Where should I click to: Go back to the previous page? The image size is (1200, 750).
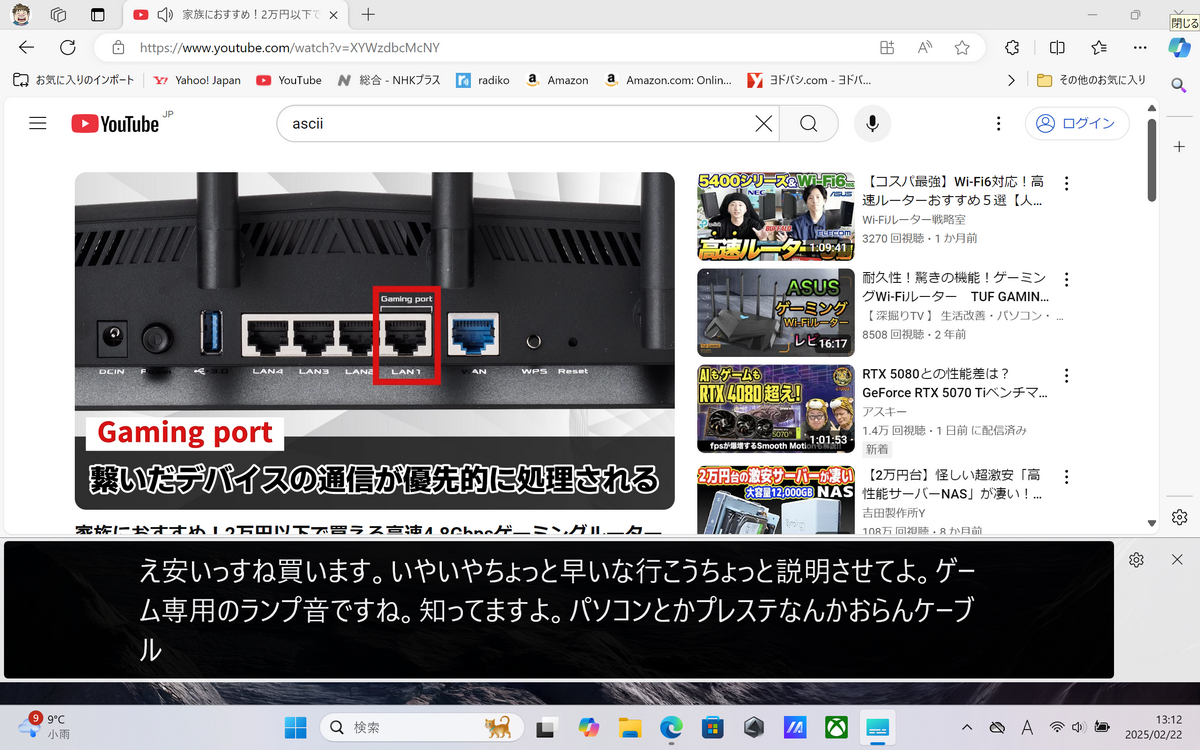click(x=27, y=47)
